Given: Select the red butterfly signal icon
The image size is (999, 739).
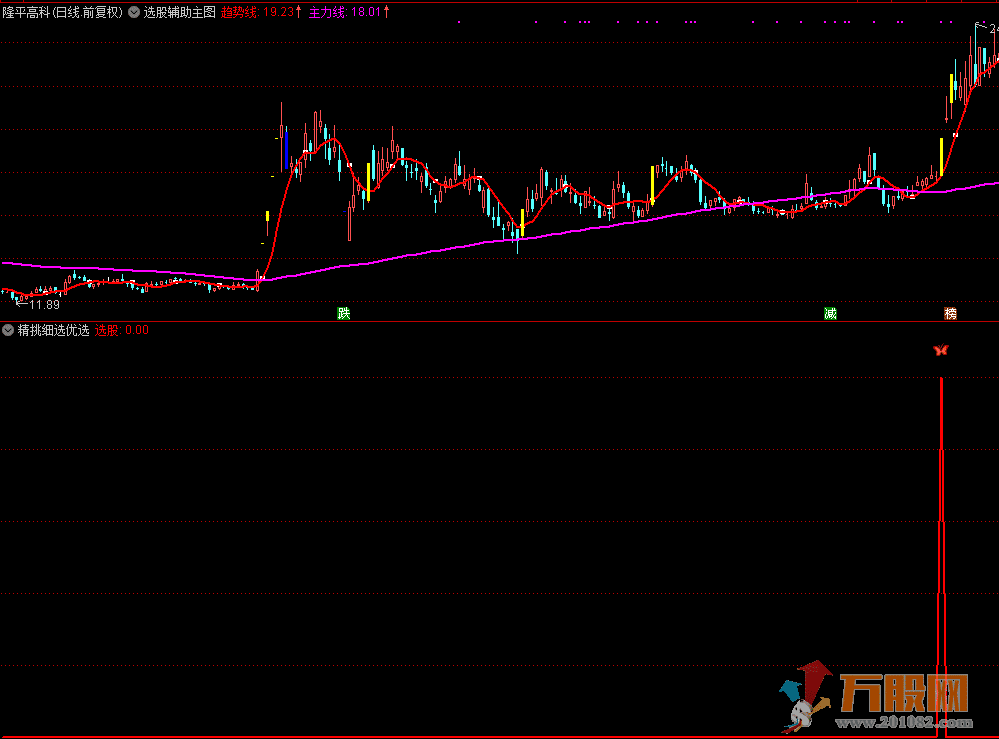Looking at the screenshot, I should coord(940,350).
